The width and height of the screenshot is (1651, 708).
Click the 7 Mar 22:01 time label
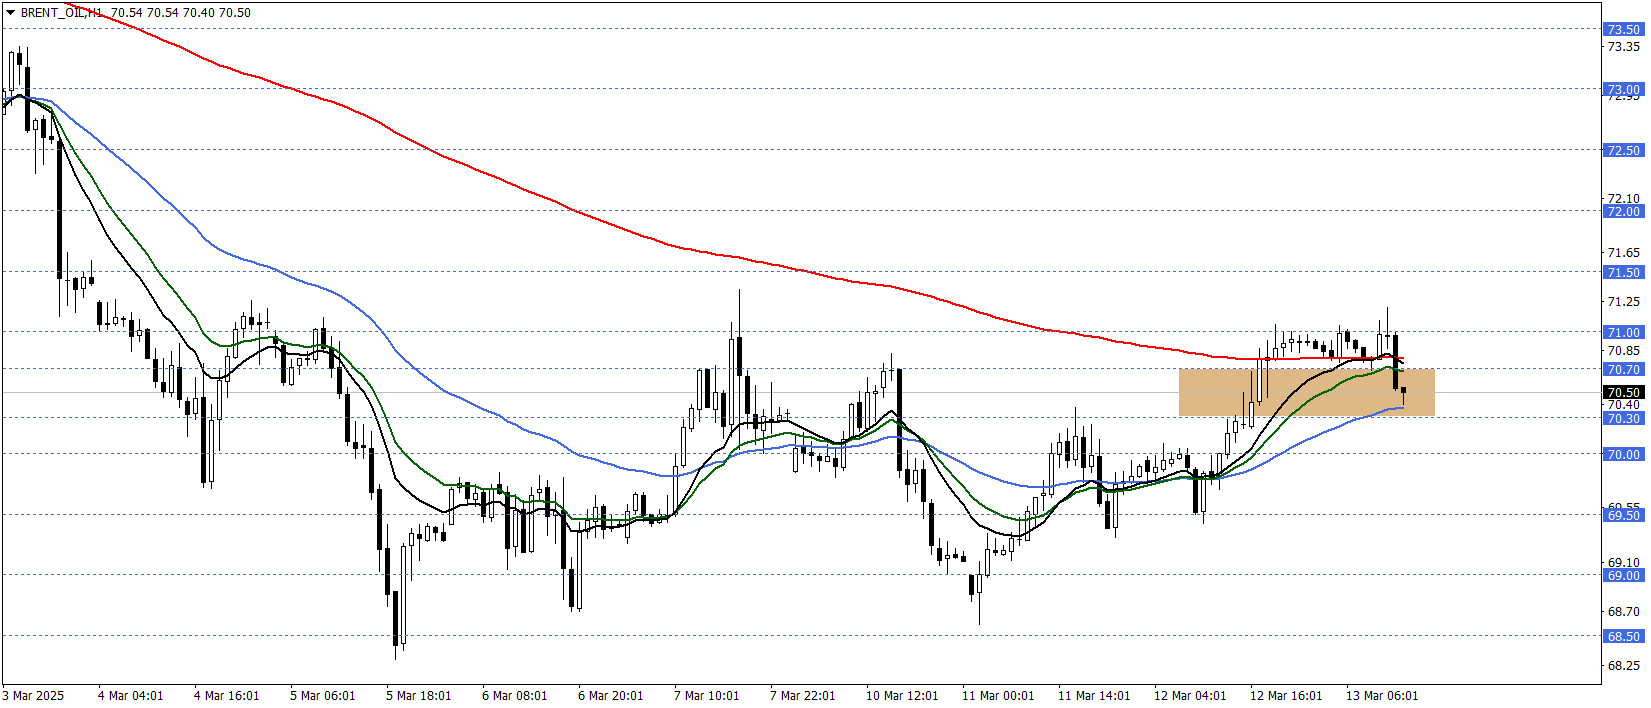point(802,696)
